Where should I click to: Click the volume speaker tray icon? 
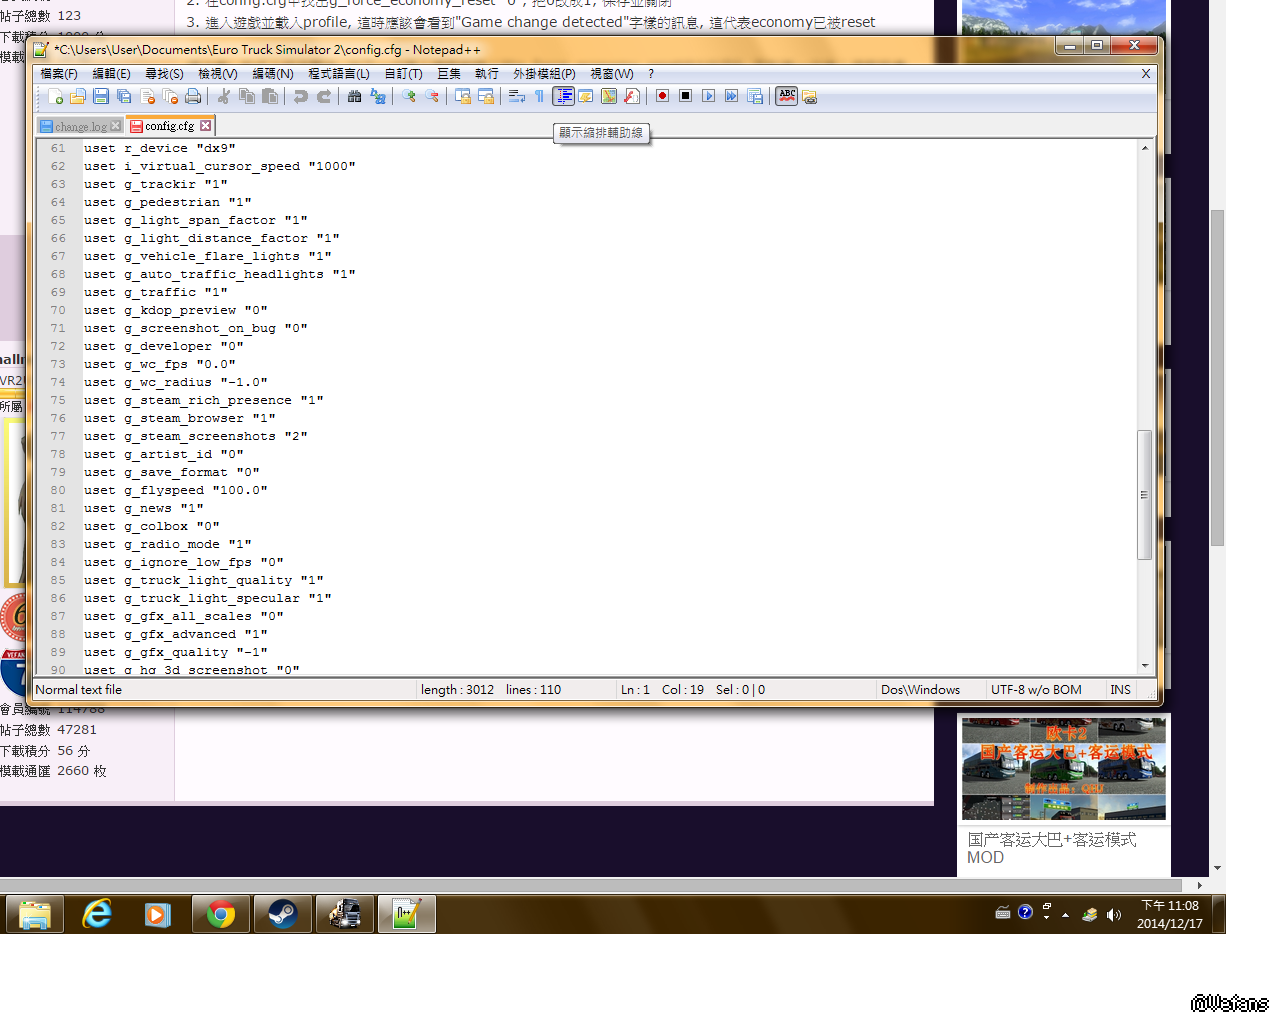tap(1113, 915)
